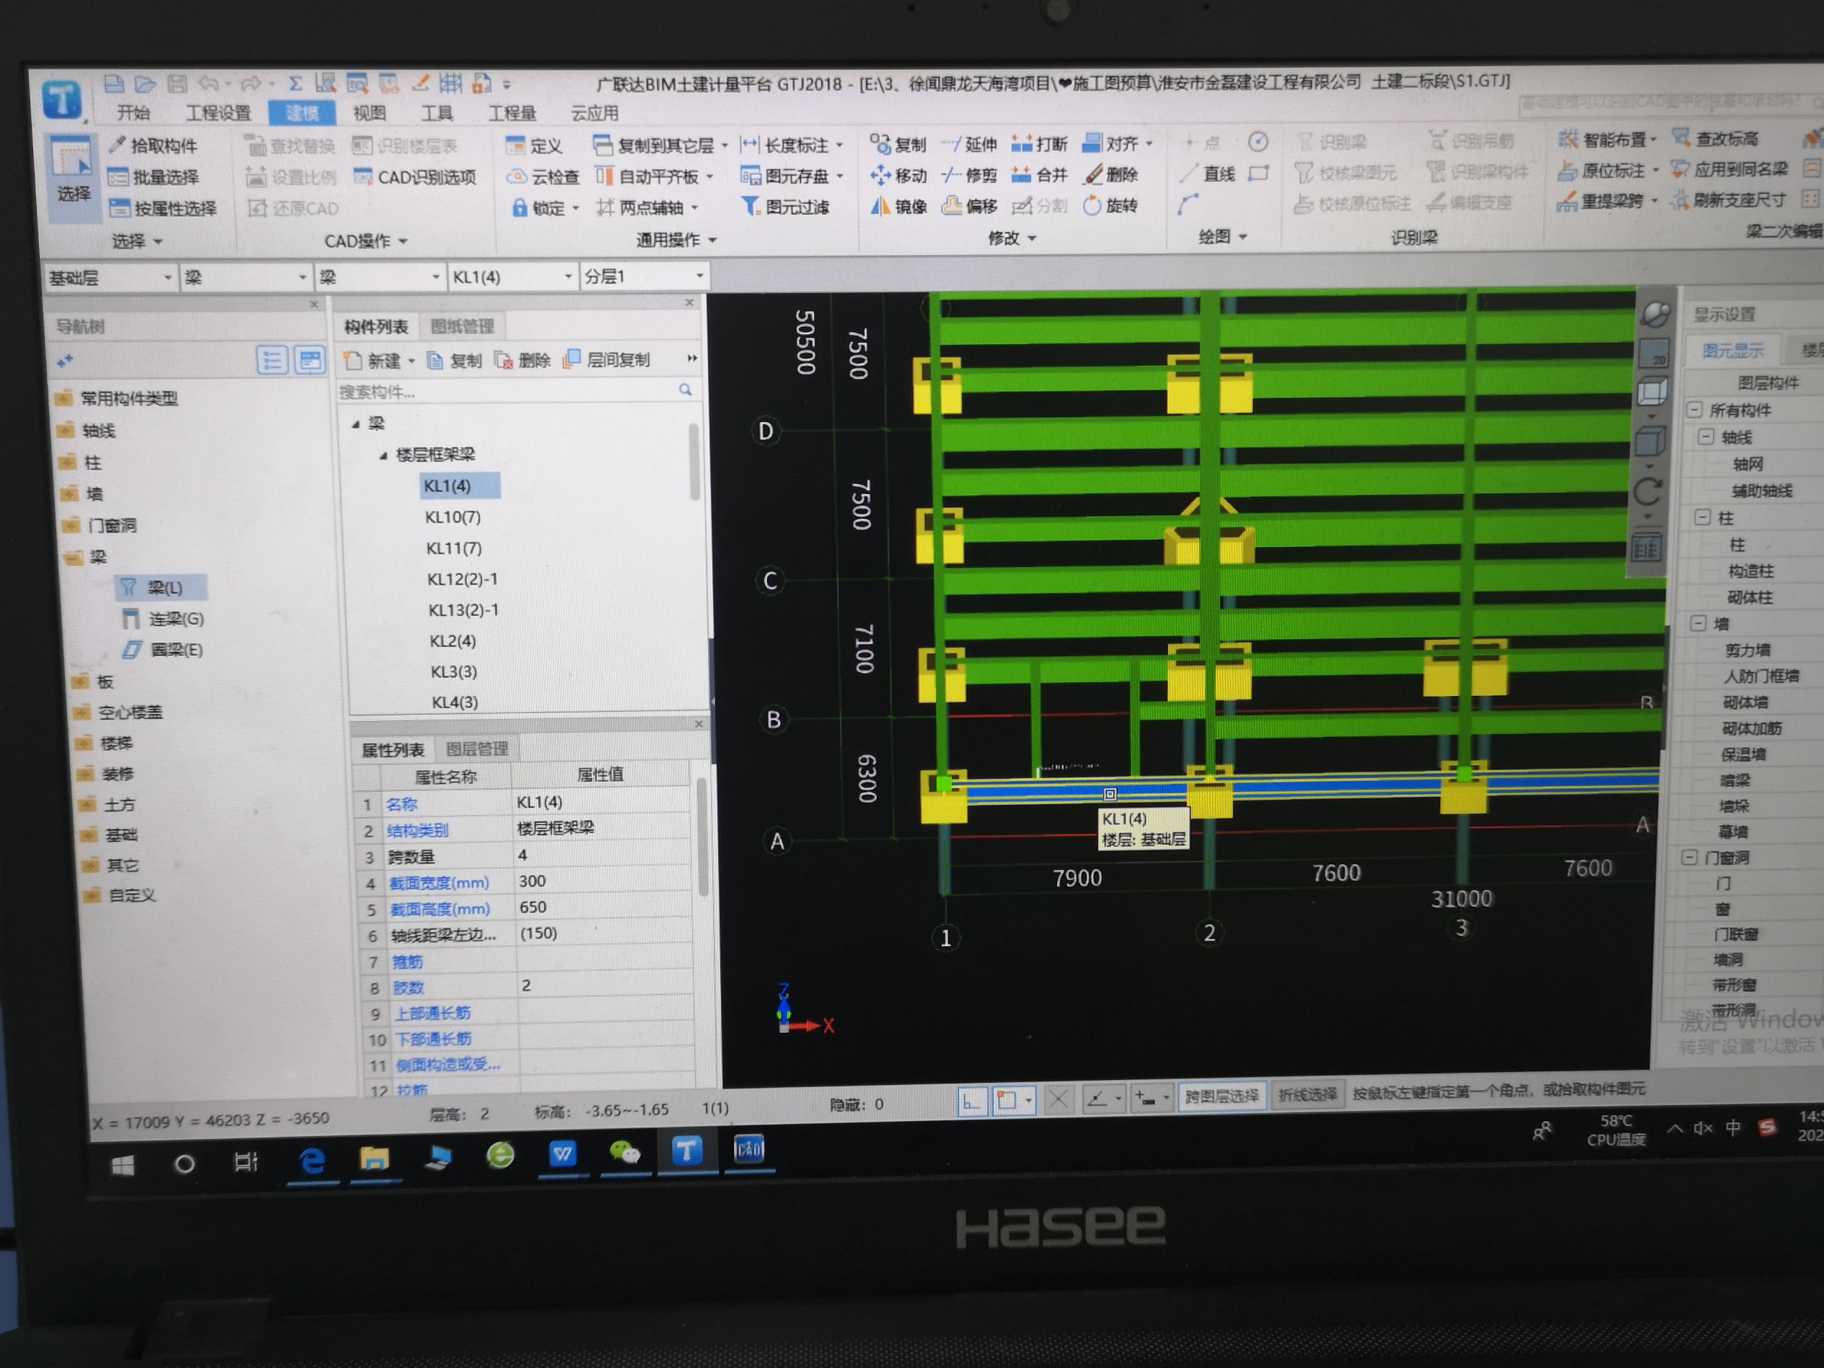Switch to 图层管理 tab
Screen dimensions: 1824x1368
click(477, 749)
